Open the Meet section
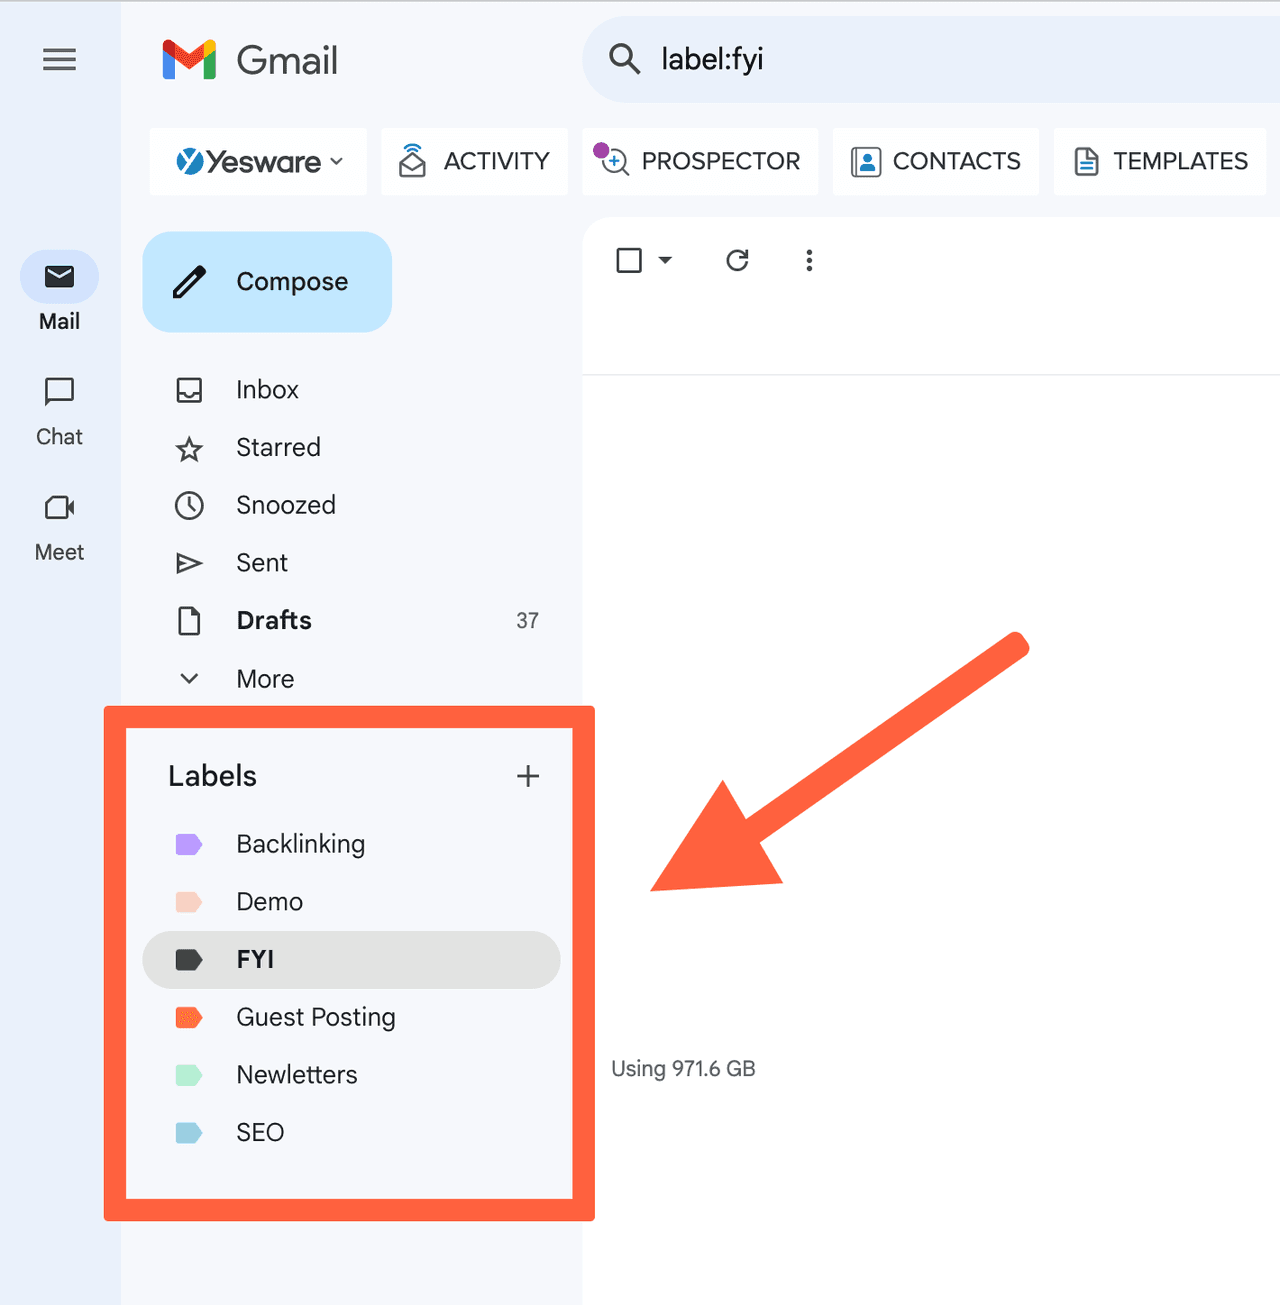The height and width of the screenshot is (1305, 1280). pyautogui.click(x=58, y=525)
